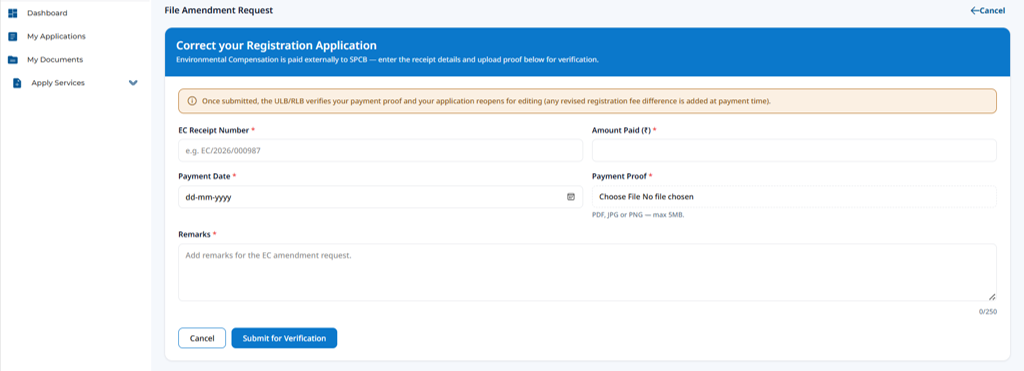Click the Dashboard grid icon
Viewport: 1024px width, 371px height.
pos(12,13)
